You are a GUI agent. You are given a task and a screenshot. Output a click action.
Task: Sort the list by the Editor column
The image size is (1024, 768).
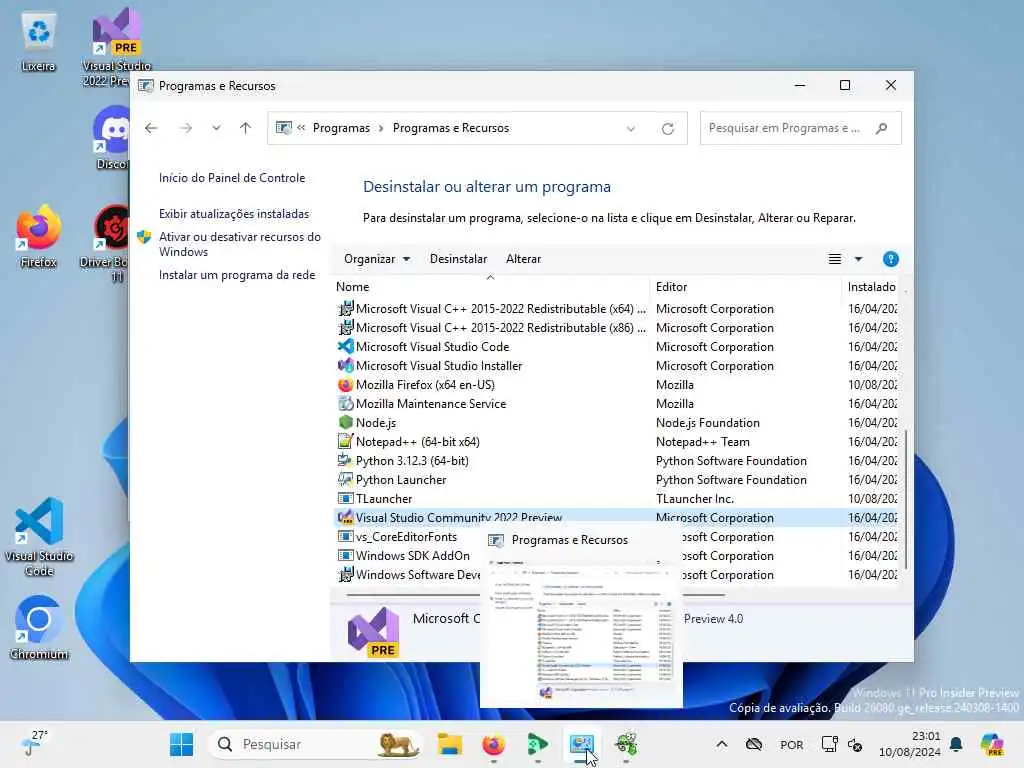(746, 287)
